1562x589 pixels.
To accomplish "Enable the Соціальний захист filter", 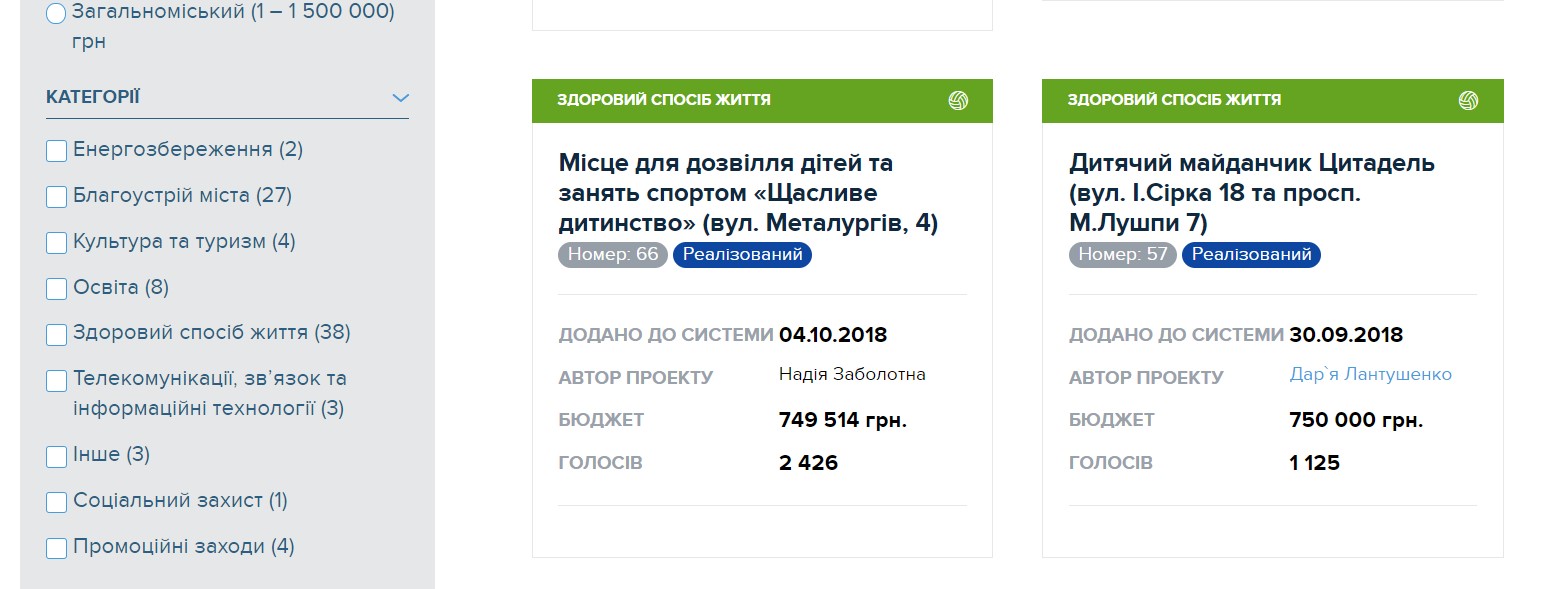I will pyautogui.click(x=57, y=501).
